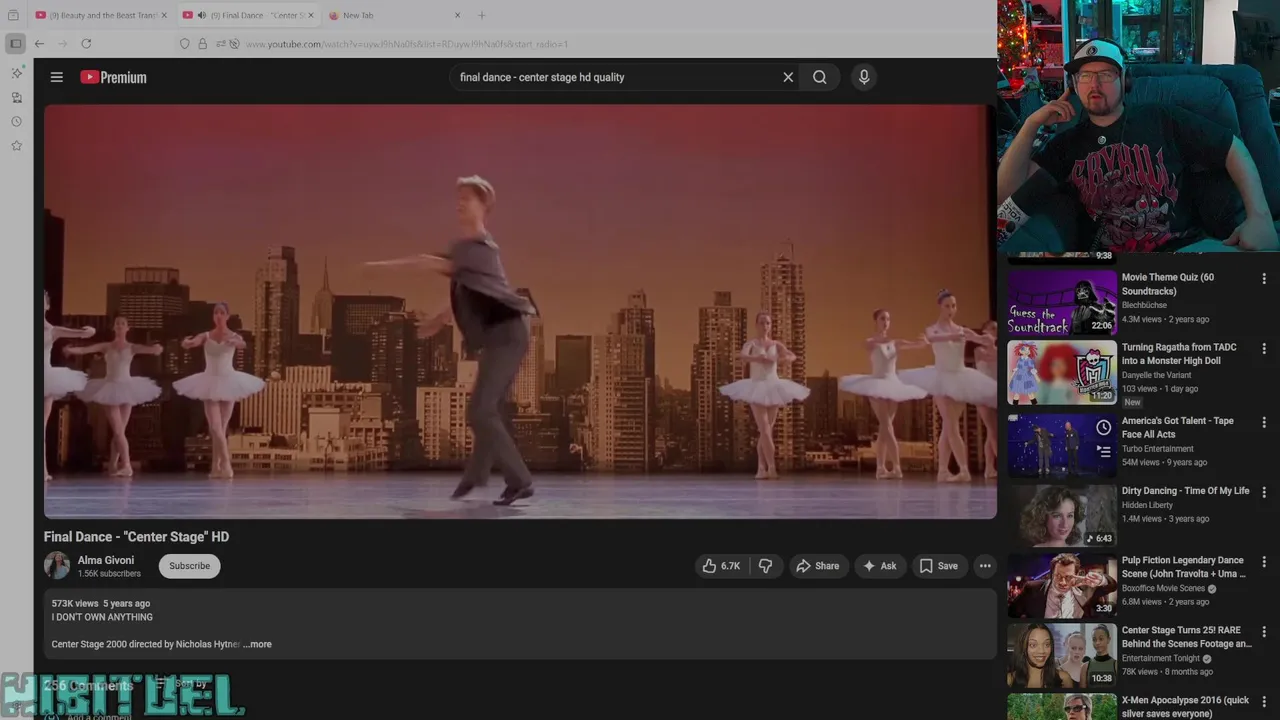Click the Turbo Entertainment channel name
Screen dimensions: 1280x720
click(x=1158, y=449)
